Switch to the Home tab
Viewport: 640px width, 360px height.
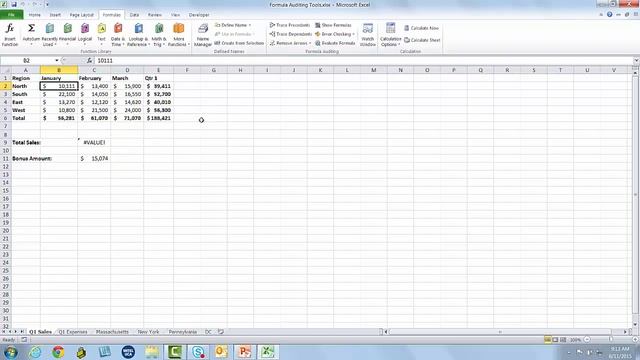click(x=34, y=15)
